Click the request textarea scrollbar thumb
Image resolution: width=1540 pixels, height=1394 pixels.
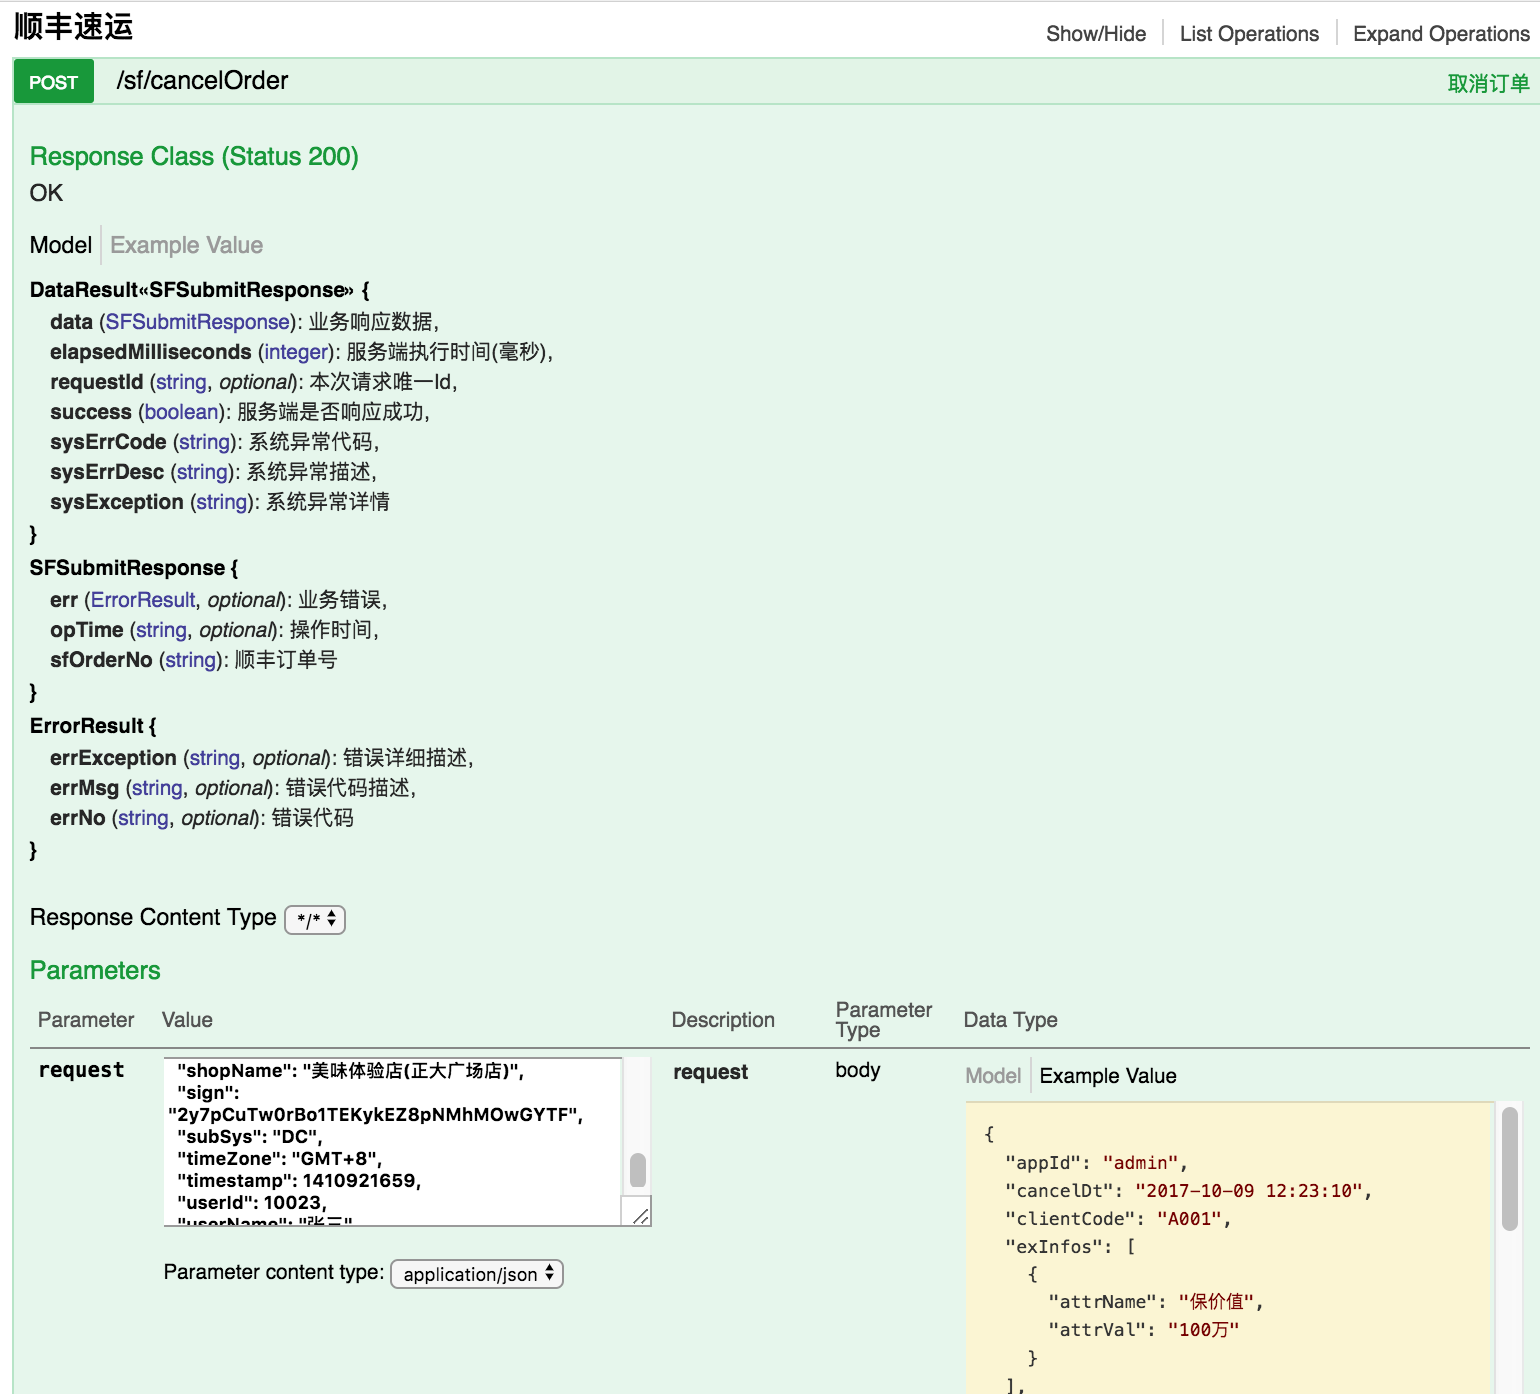[638, 1169]
